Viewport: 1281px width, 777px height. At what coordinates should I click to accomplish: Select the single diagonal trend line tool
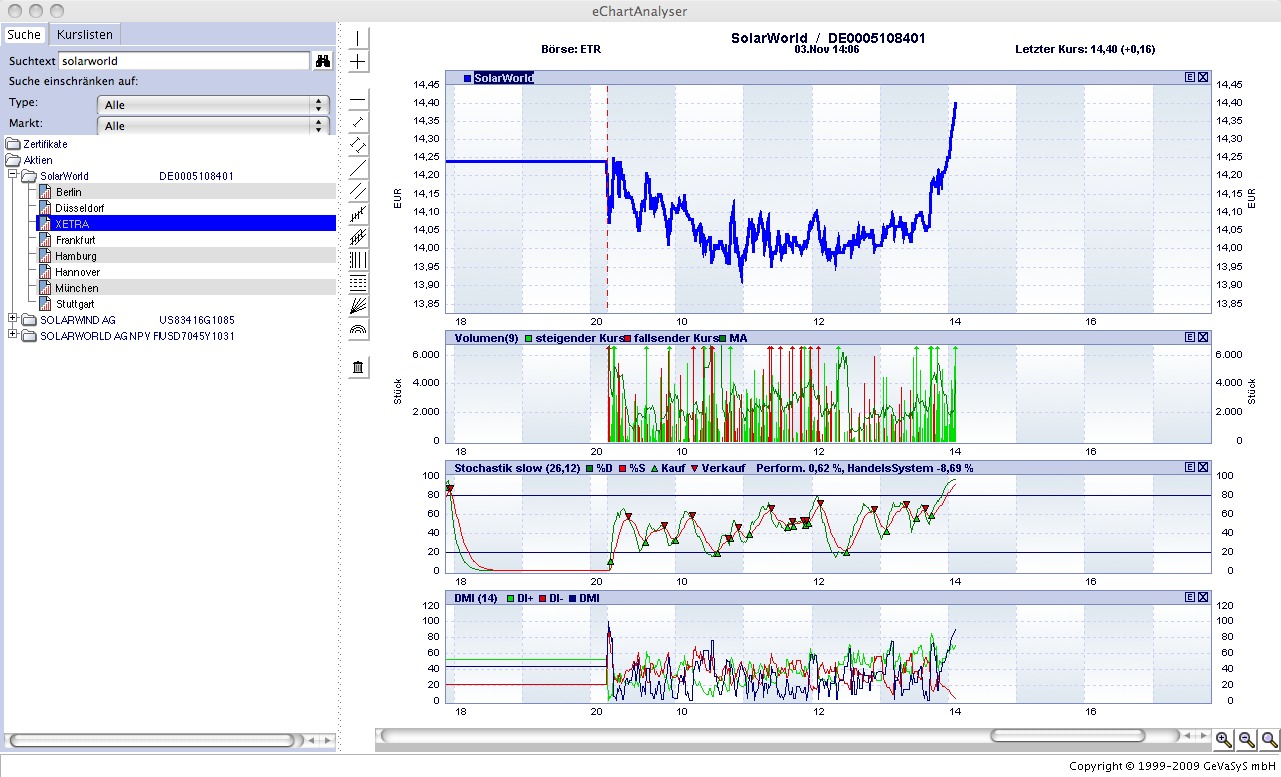[359, 168]
